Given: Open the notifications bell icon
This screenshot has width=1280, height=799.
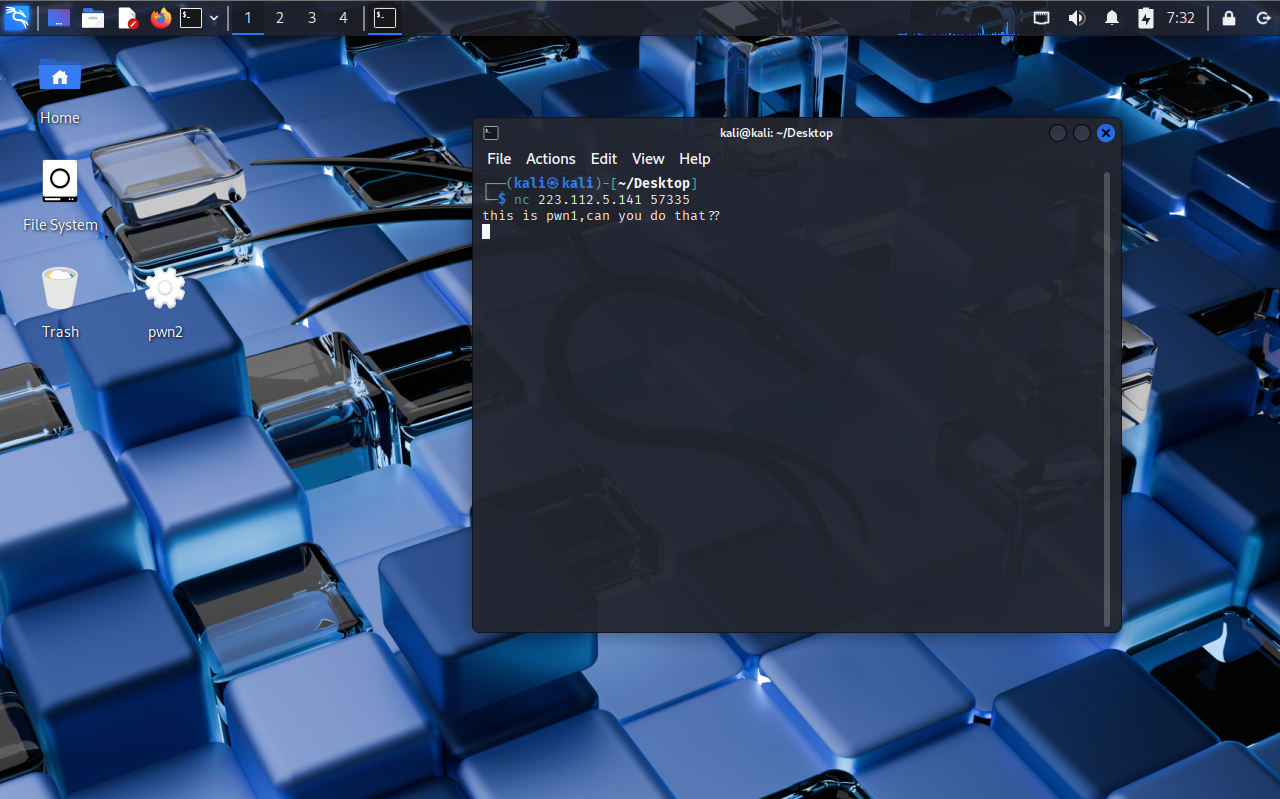Looking at the screenshot, I should [1112, 18].
